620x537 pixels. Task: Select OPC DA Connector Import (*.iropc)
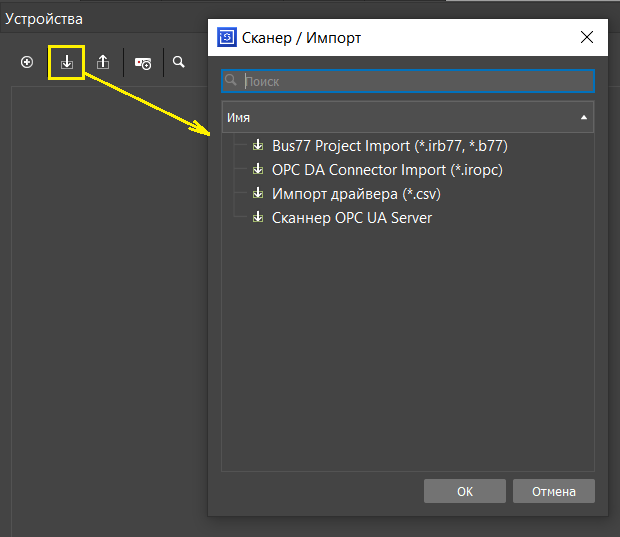pos(387,170)
